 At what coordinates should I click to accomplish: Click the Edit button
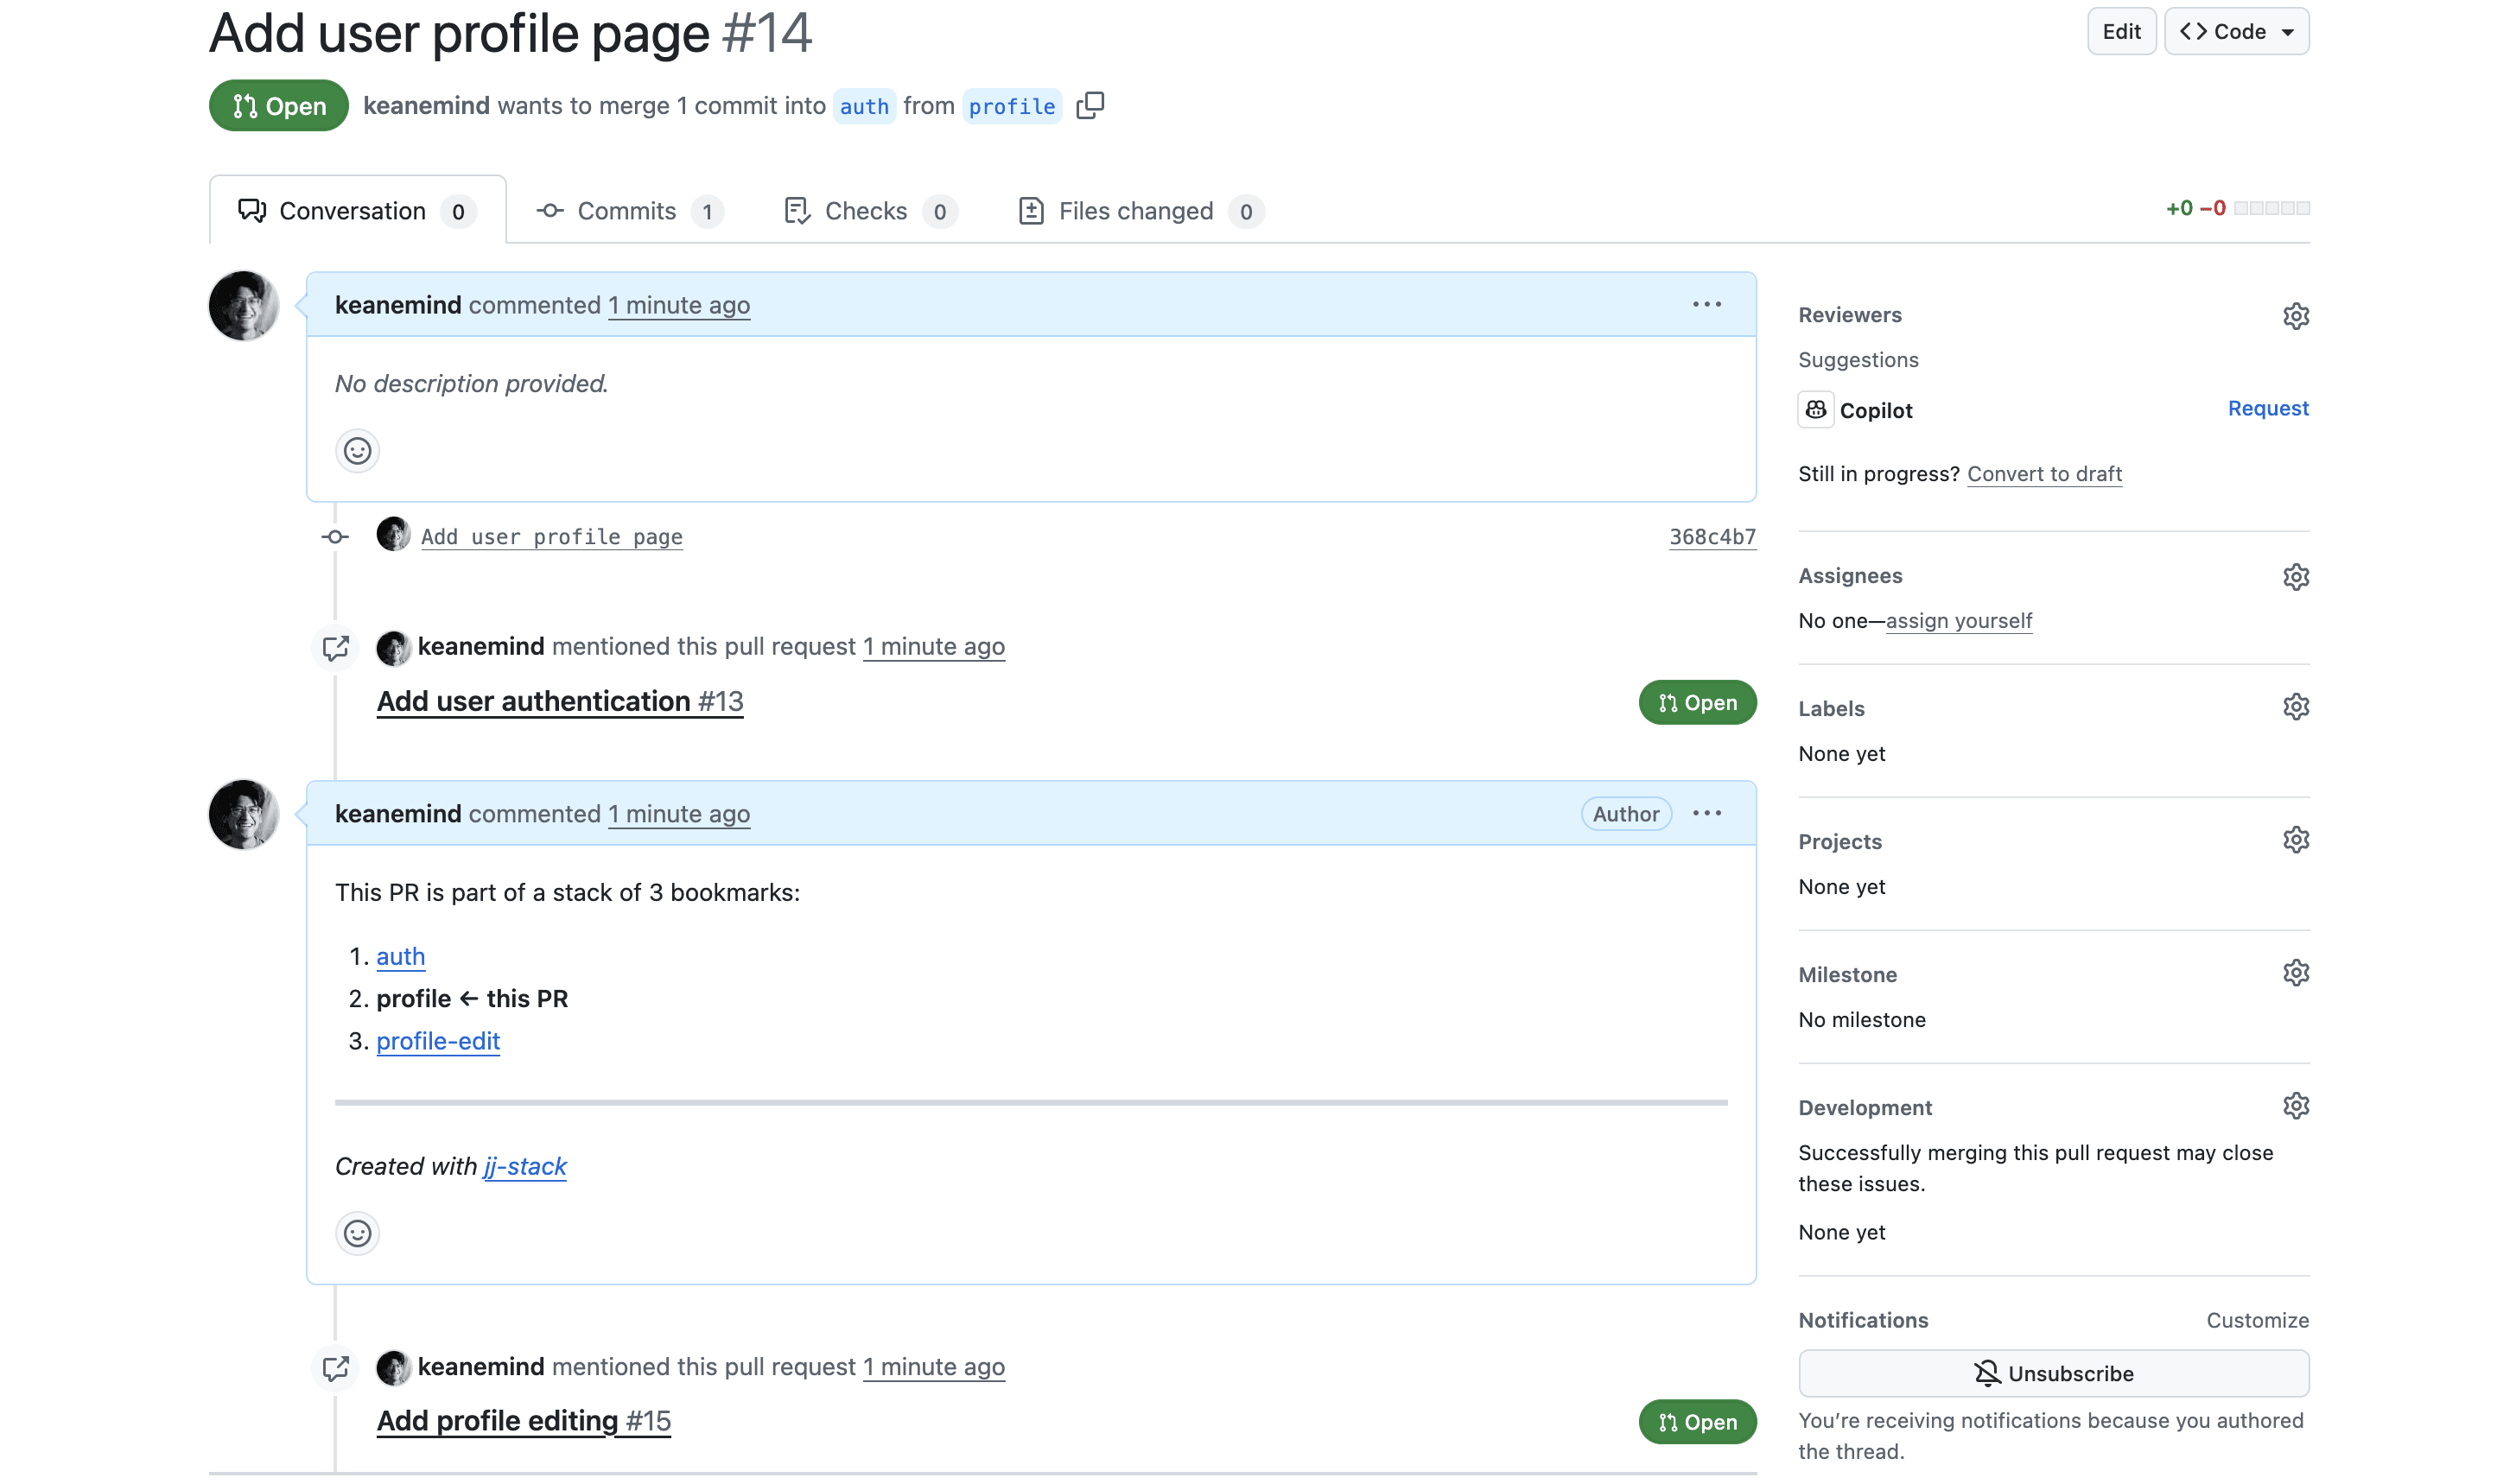(x=2121, y=31)
